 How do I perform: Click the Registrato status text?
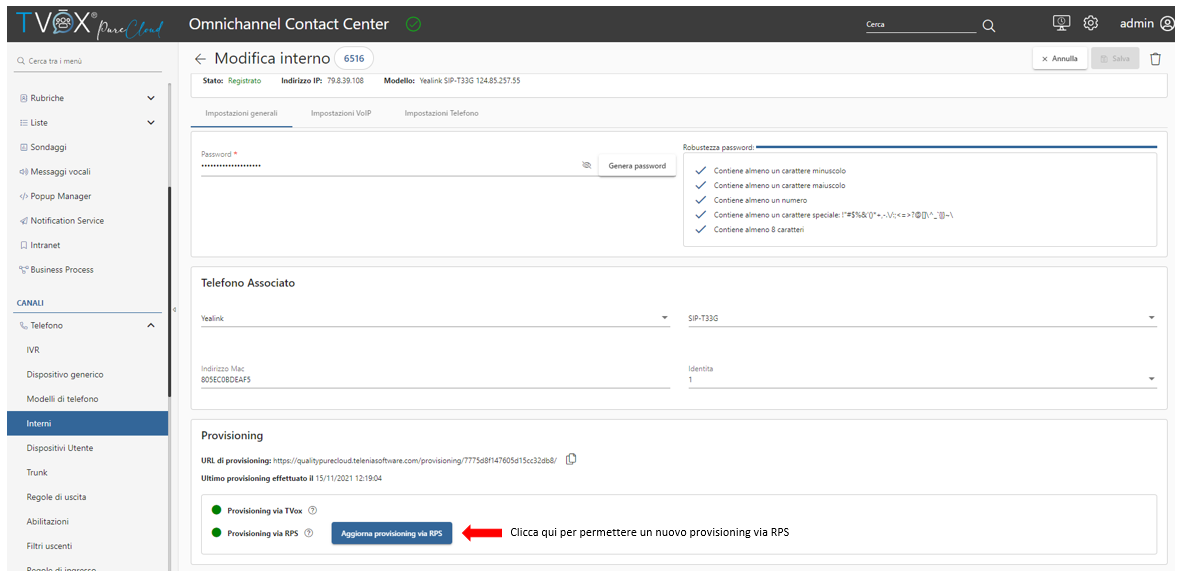coord(245,80)
